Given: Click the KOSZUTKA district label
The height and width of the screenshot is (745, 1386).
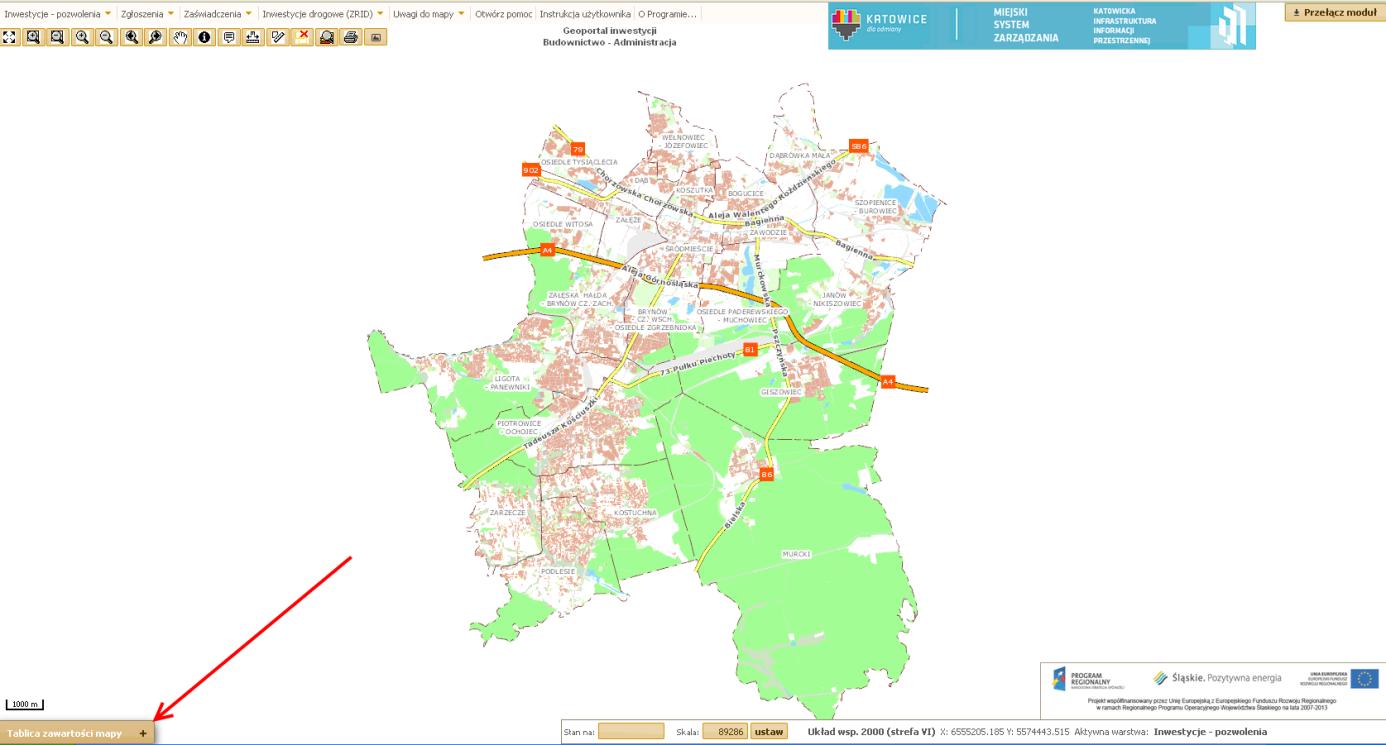Looking at the screenshot, I should [x=695, y=190].
